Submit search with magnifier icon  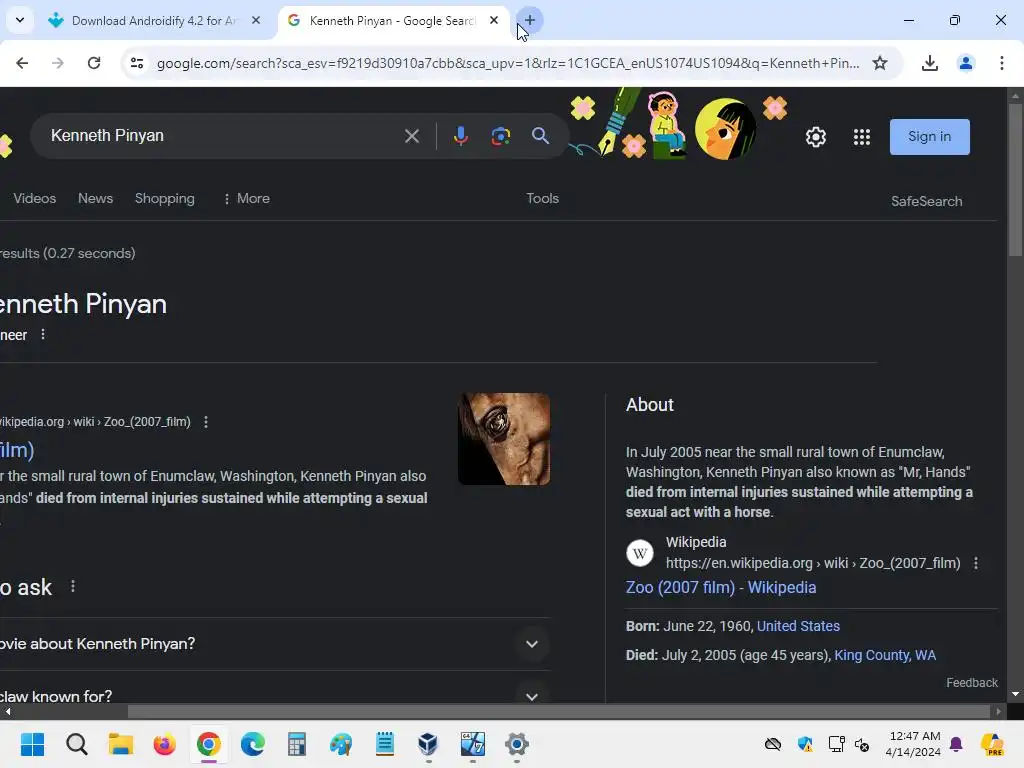point(540,136)
